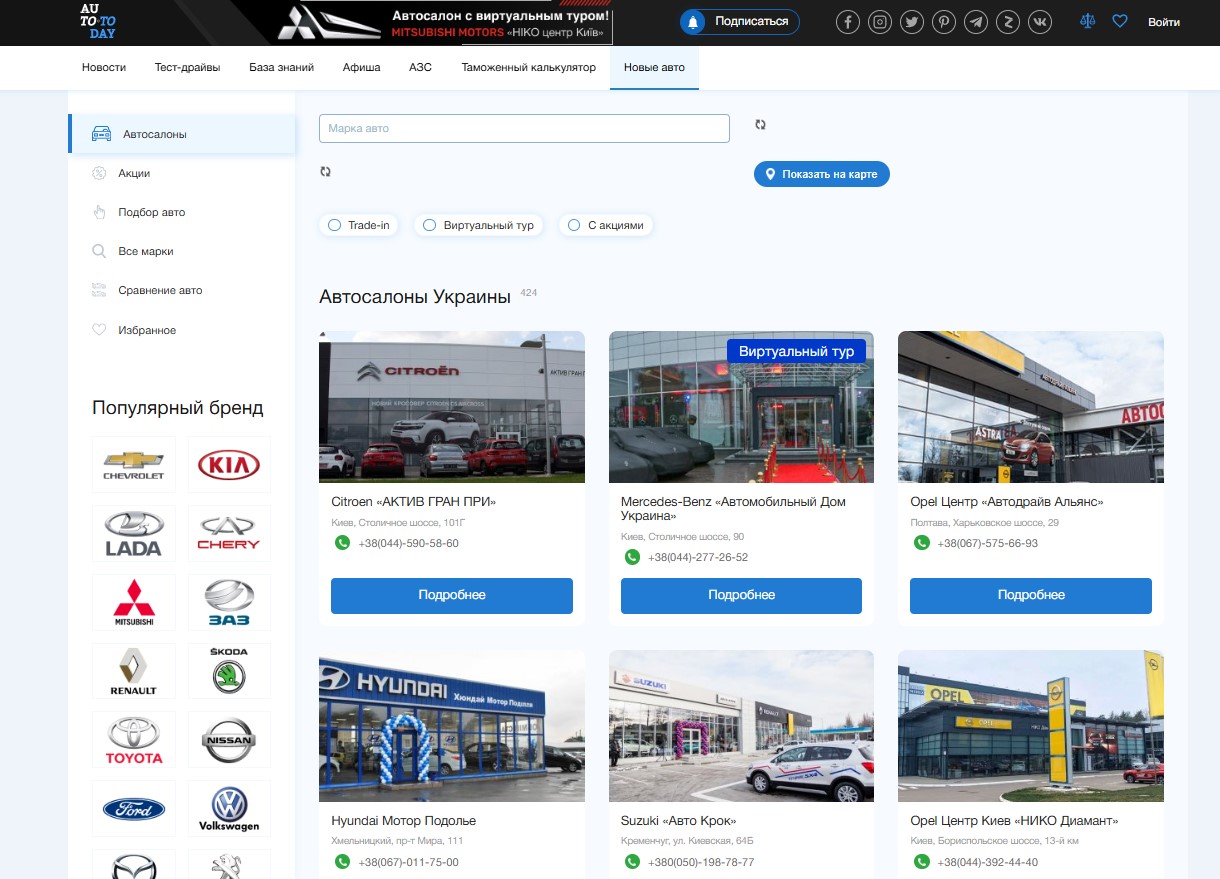Open the Opel Автодрайв Альянс photo
This screenshot has width=1220, height=879.
click(1031, 407)
